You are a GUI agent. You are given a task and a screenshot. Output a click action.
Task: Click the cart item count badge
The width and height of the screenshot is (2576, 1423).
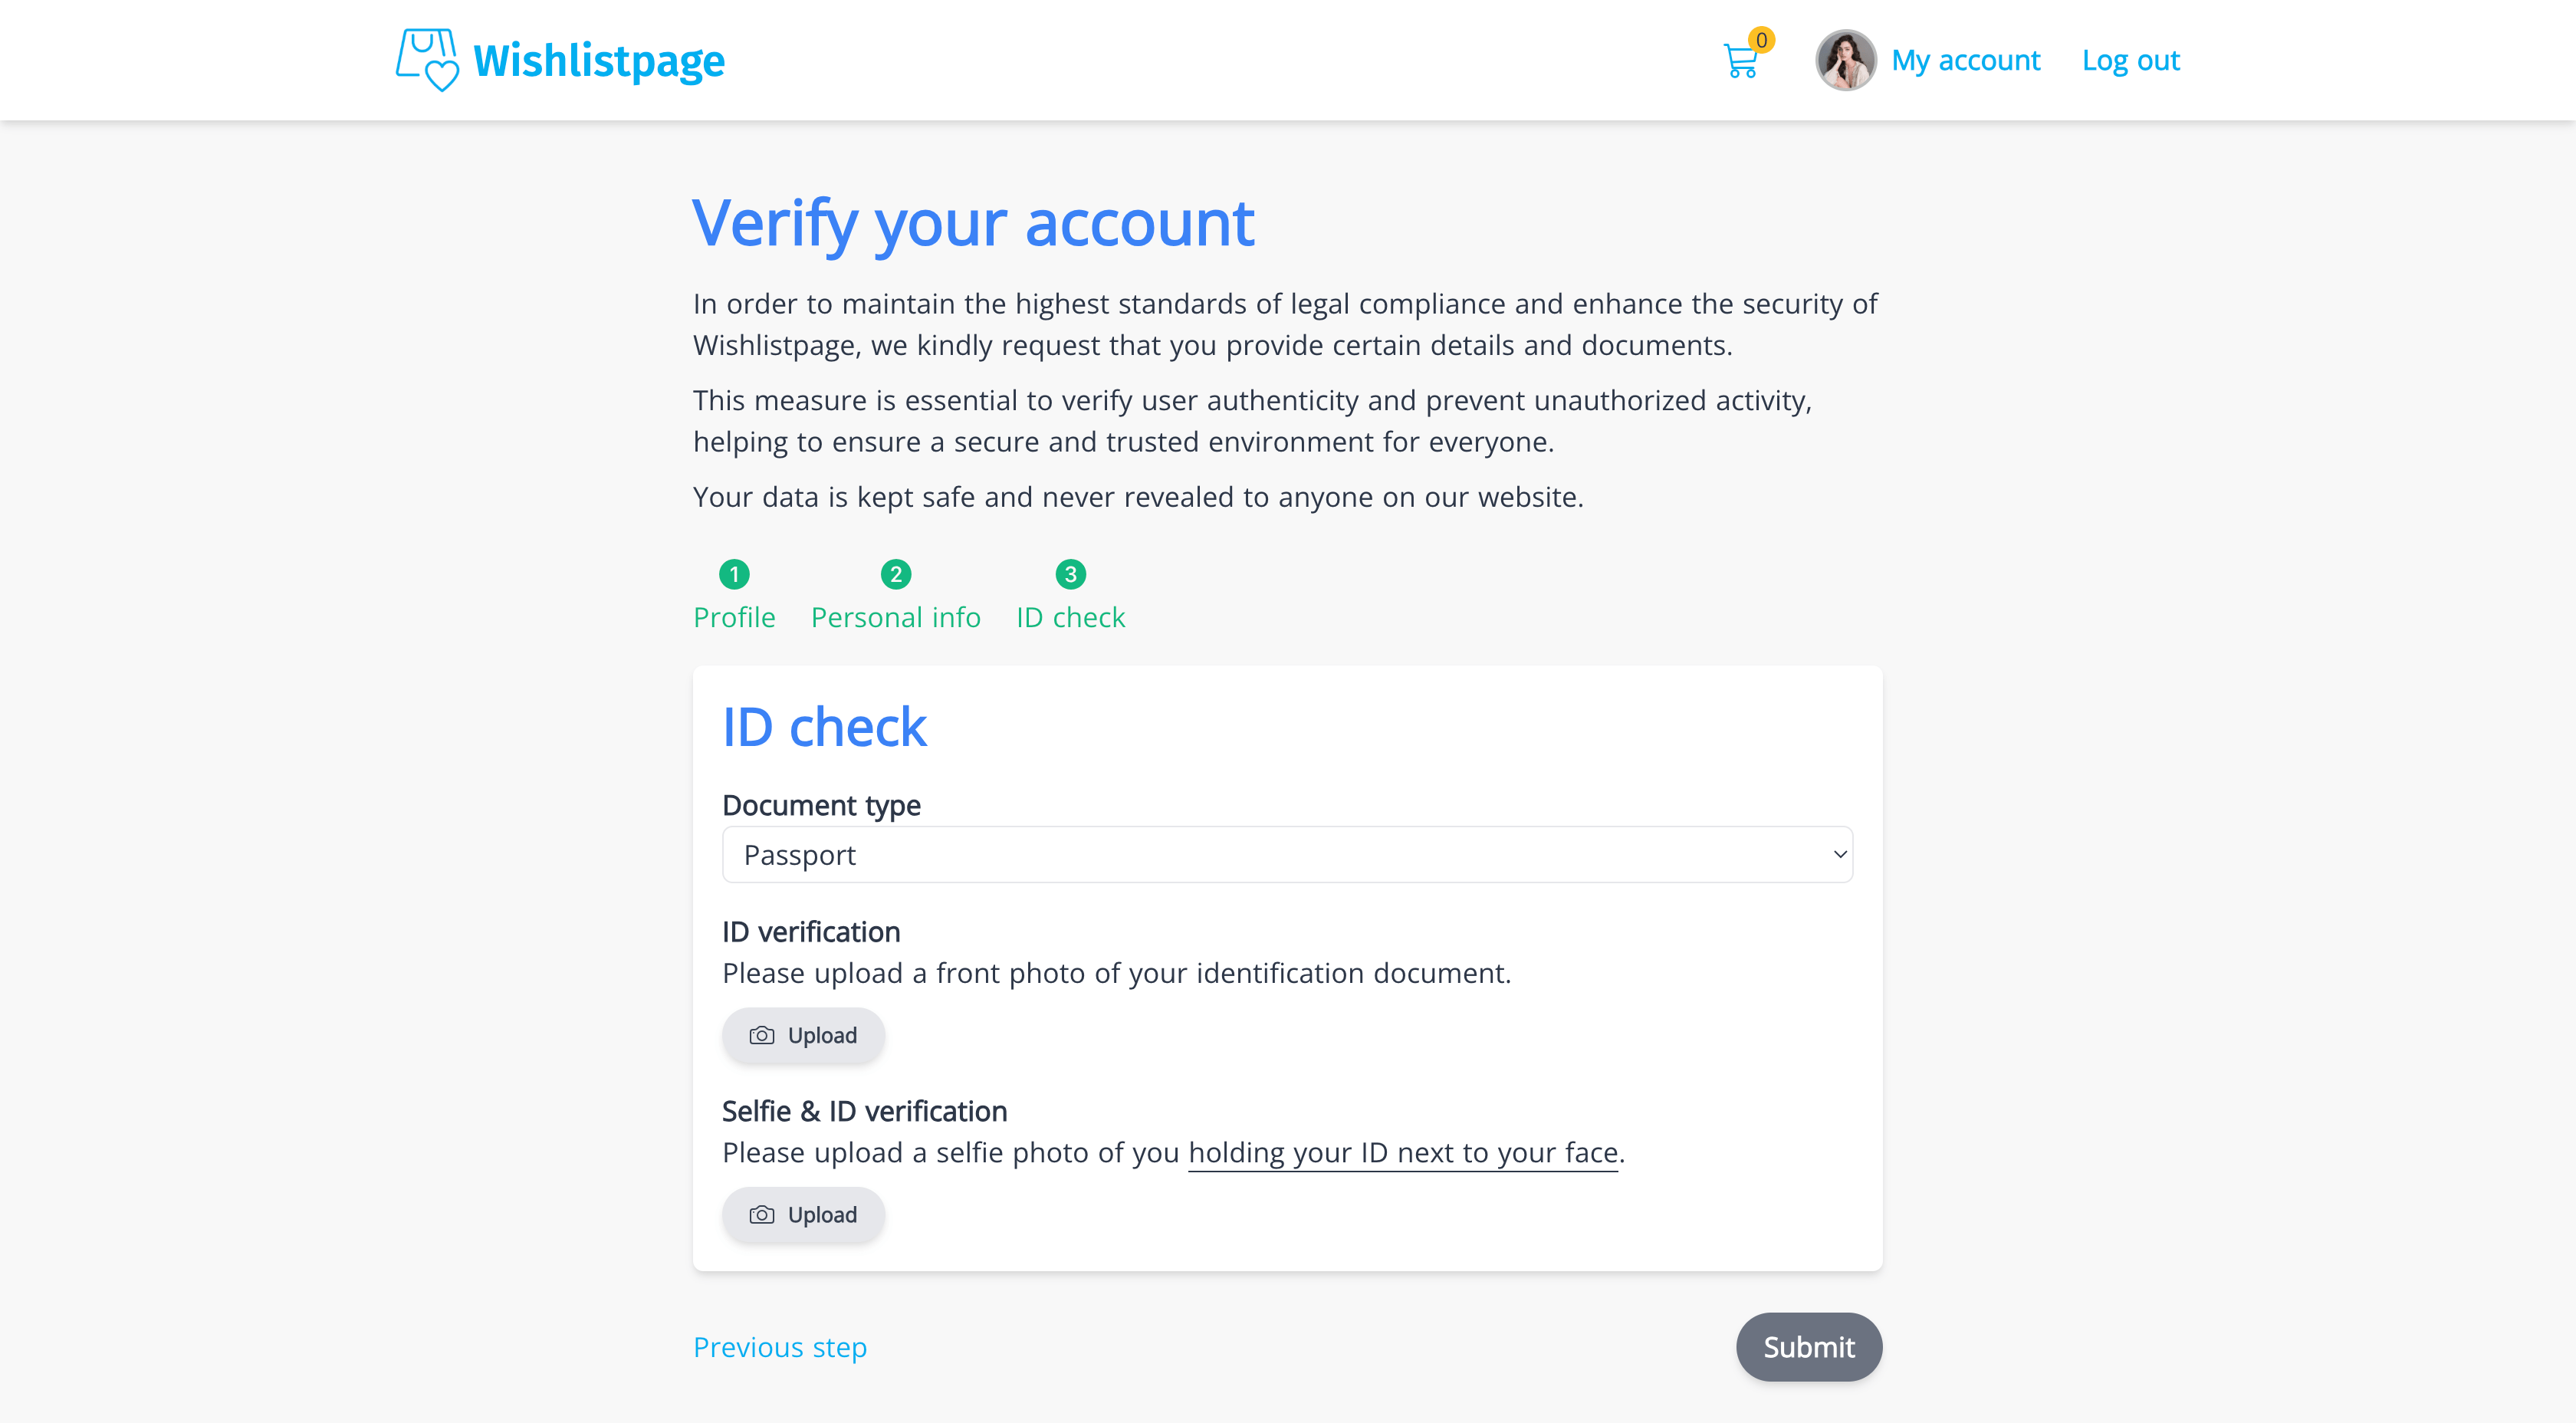pos(1761,40)
